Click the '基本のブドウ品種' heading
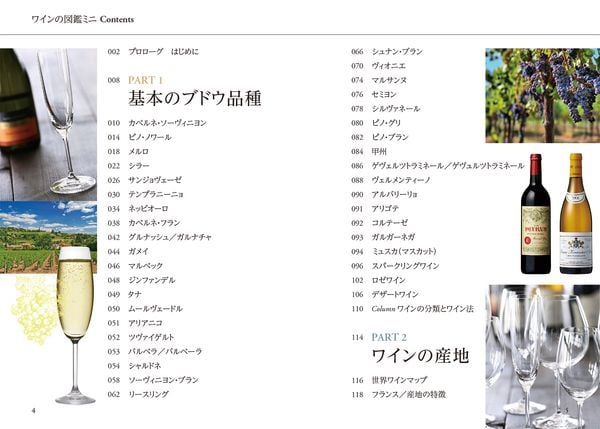Screen dimensions: 600x429 (195, 98)
